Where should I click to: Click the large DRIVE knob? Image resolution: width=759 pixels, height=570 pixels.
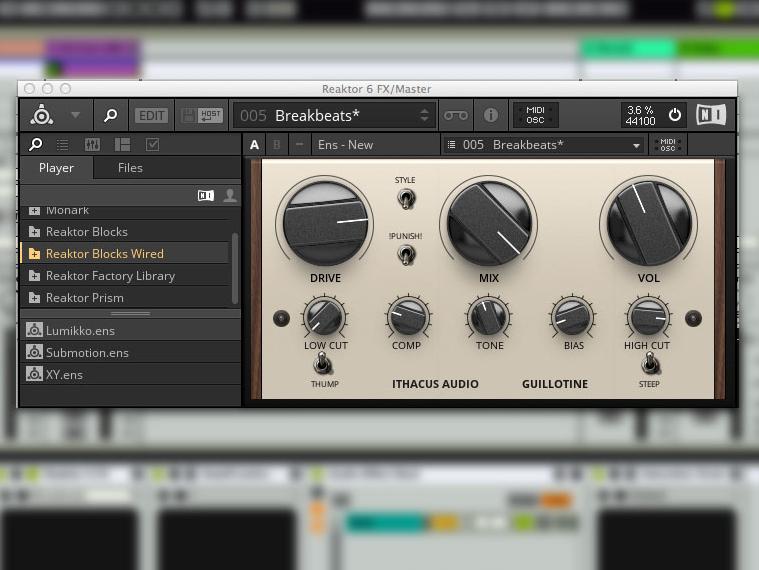point(325,223)
